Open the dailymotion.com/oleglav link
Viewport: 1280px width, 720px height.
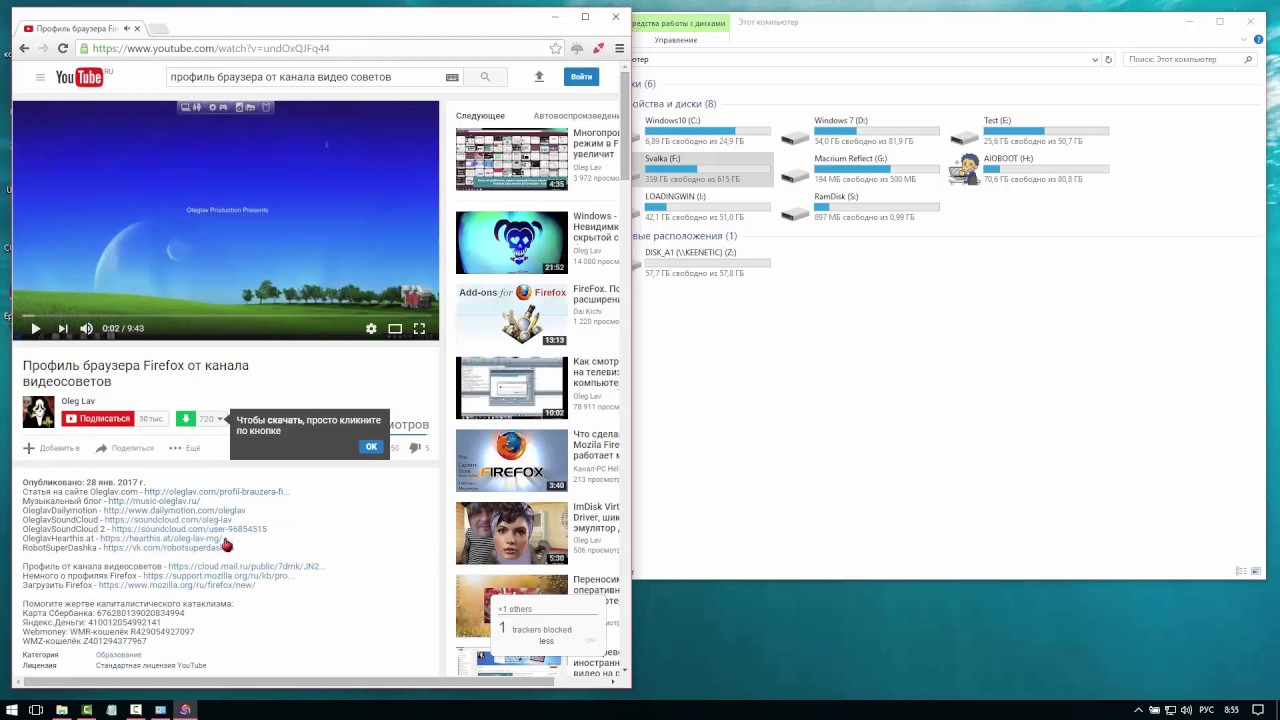coord(174,510)
